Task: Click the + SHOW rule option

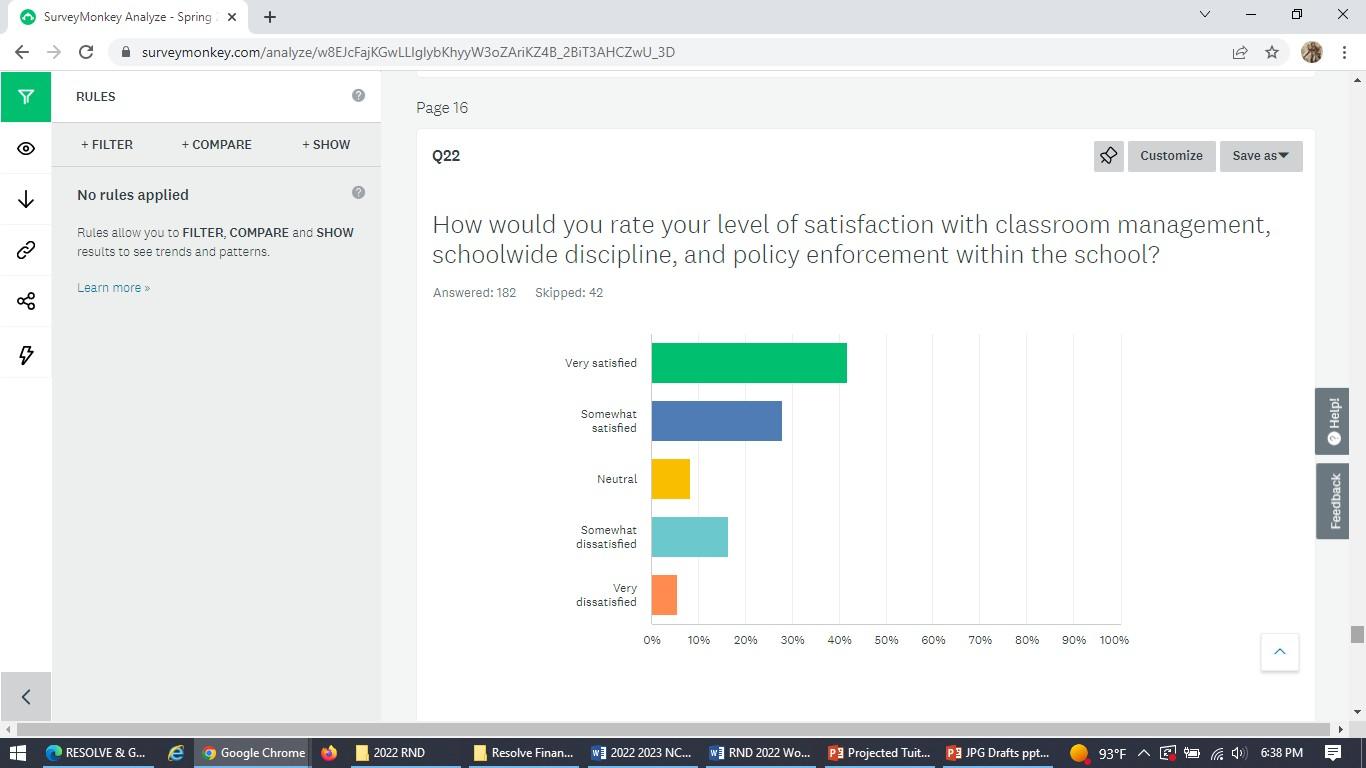Action: pos(326,144)
